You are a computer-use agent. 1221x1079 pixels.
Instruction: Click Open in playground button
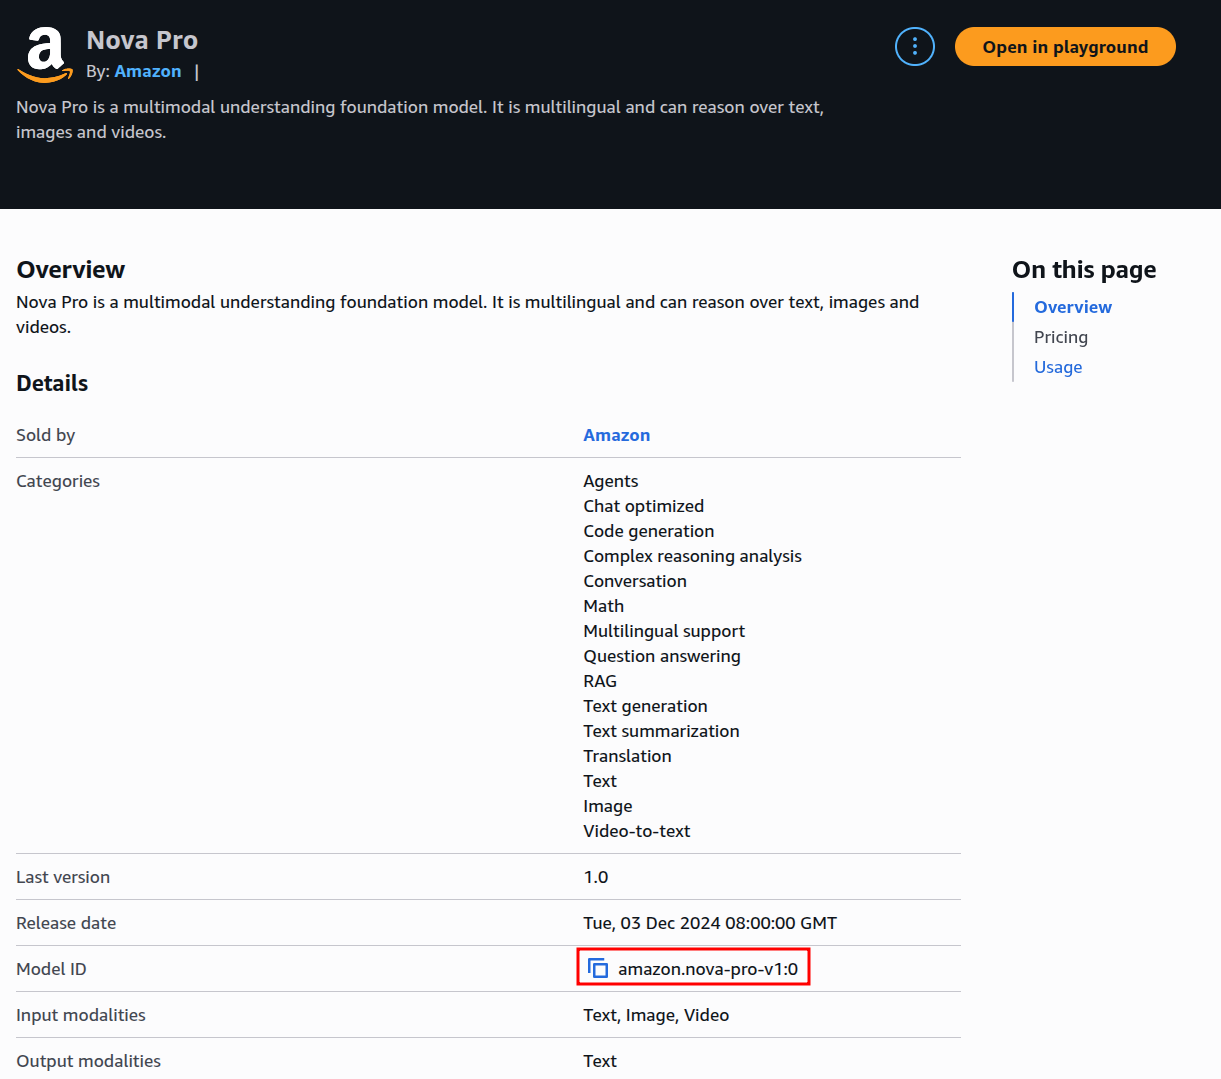[x=1065, y=47]
